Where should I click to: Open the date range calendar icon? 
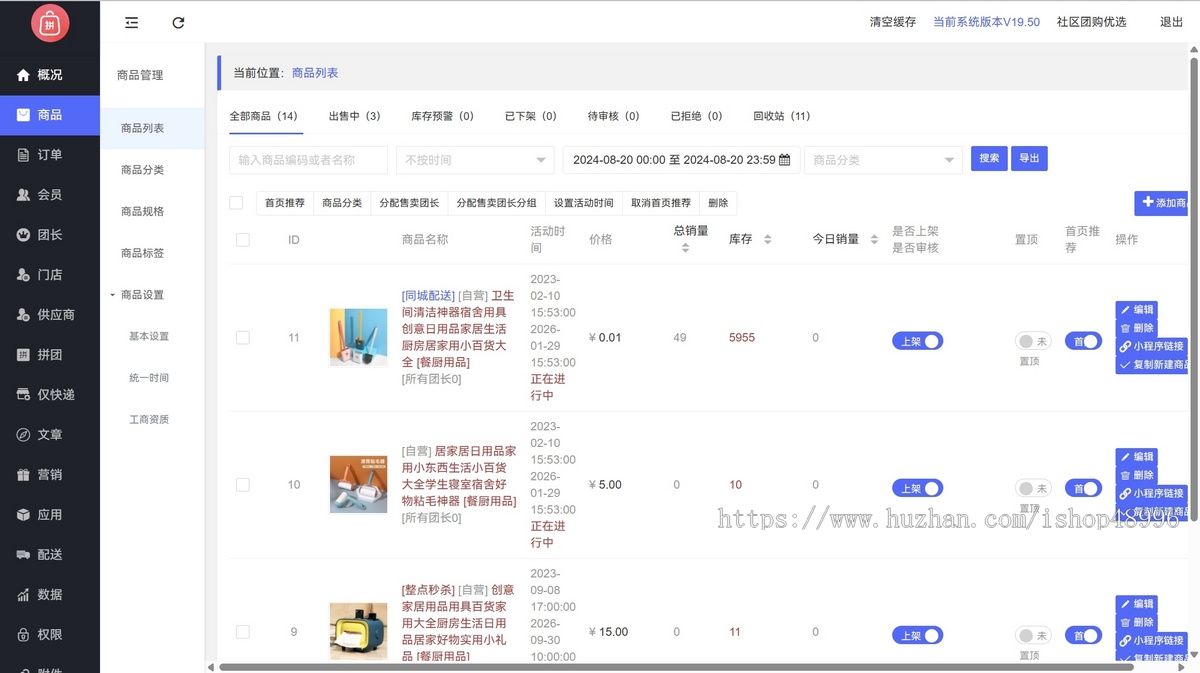785,160
